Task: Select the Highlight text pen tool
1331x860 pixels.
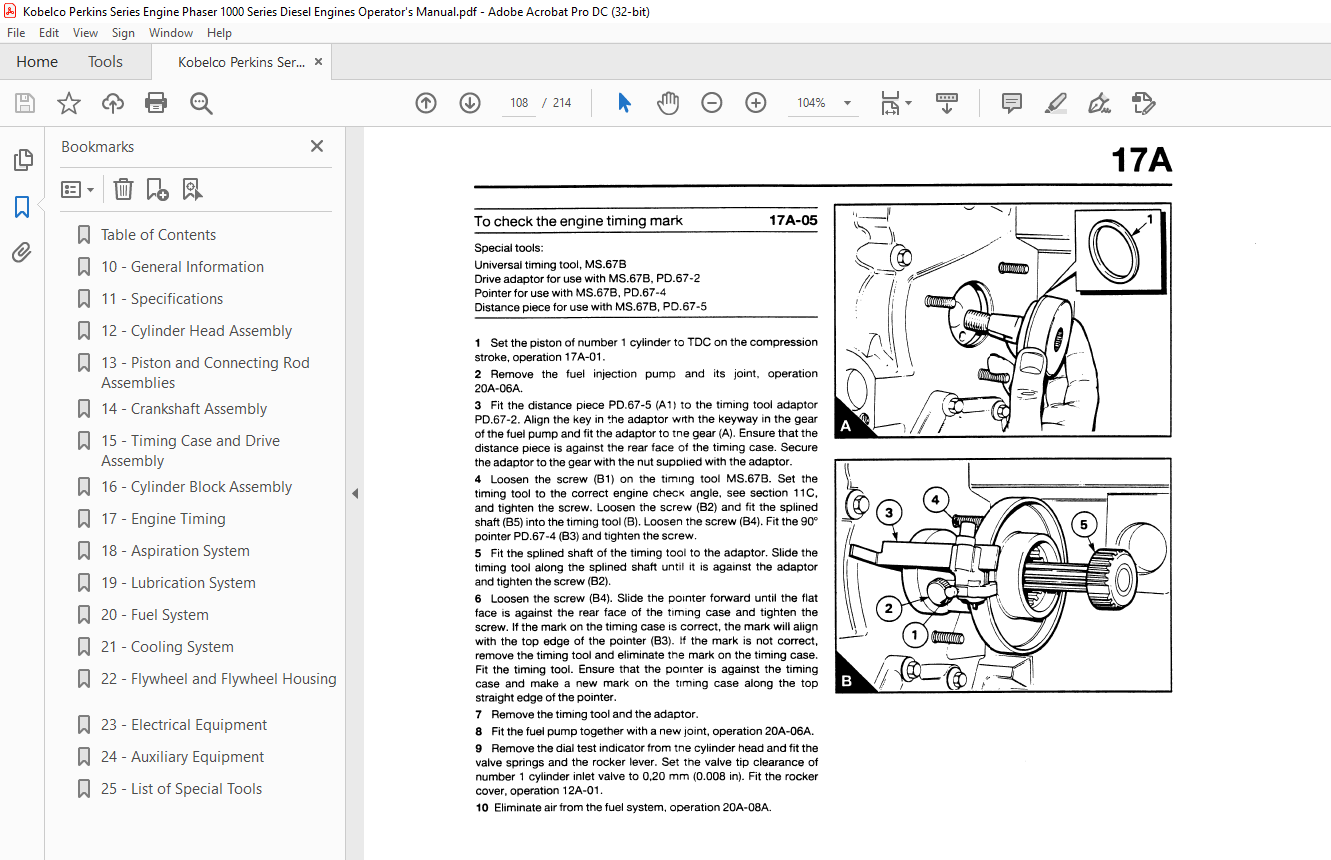Action: (x=1055, y=103)
